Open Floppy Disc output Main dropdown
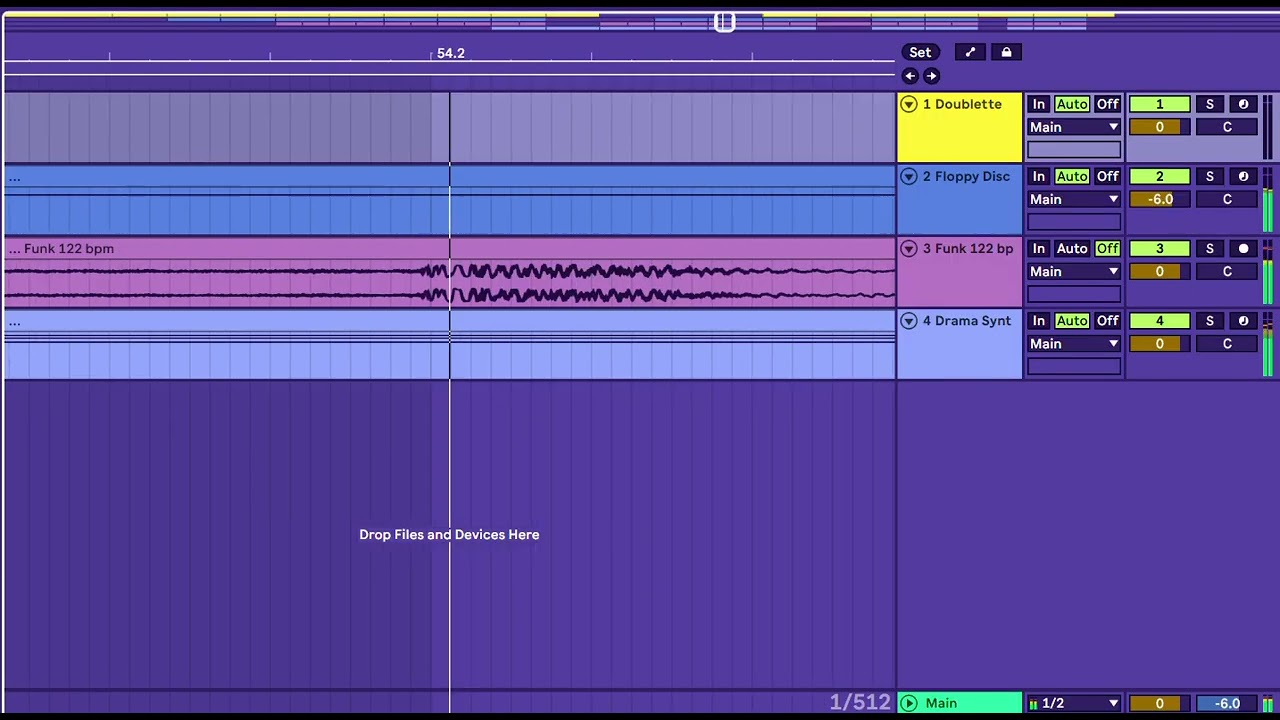1280x720 pixels. 1074,199
